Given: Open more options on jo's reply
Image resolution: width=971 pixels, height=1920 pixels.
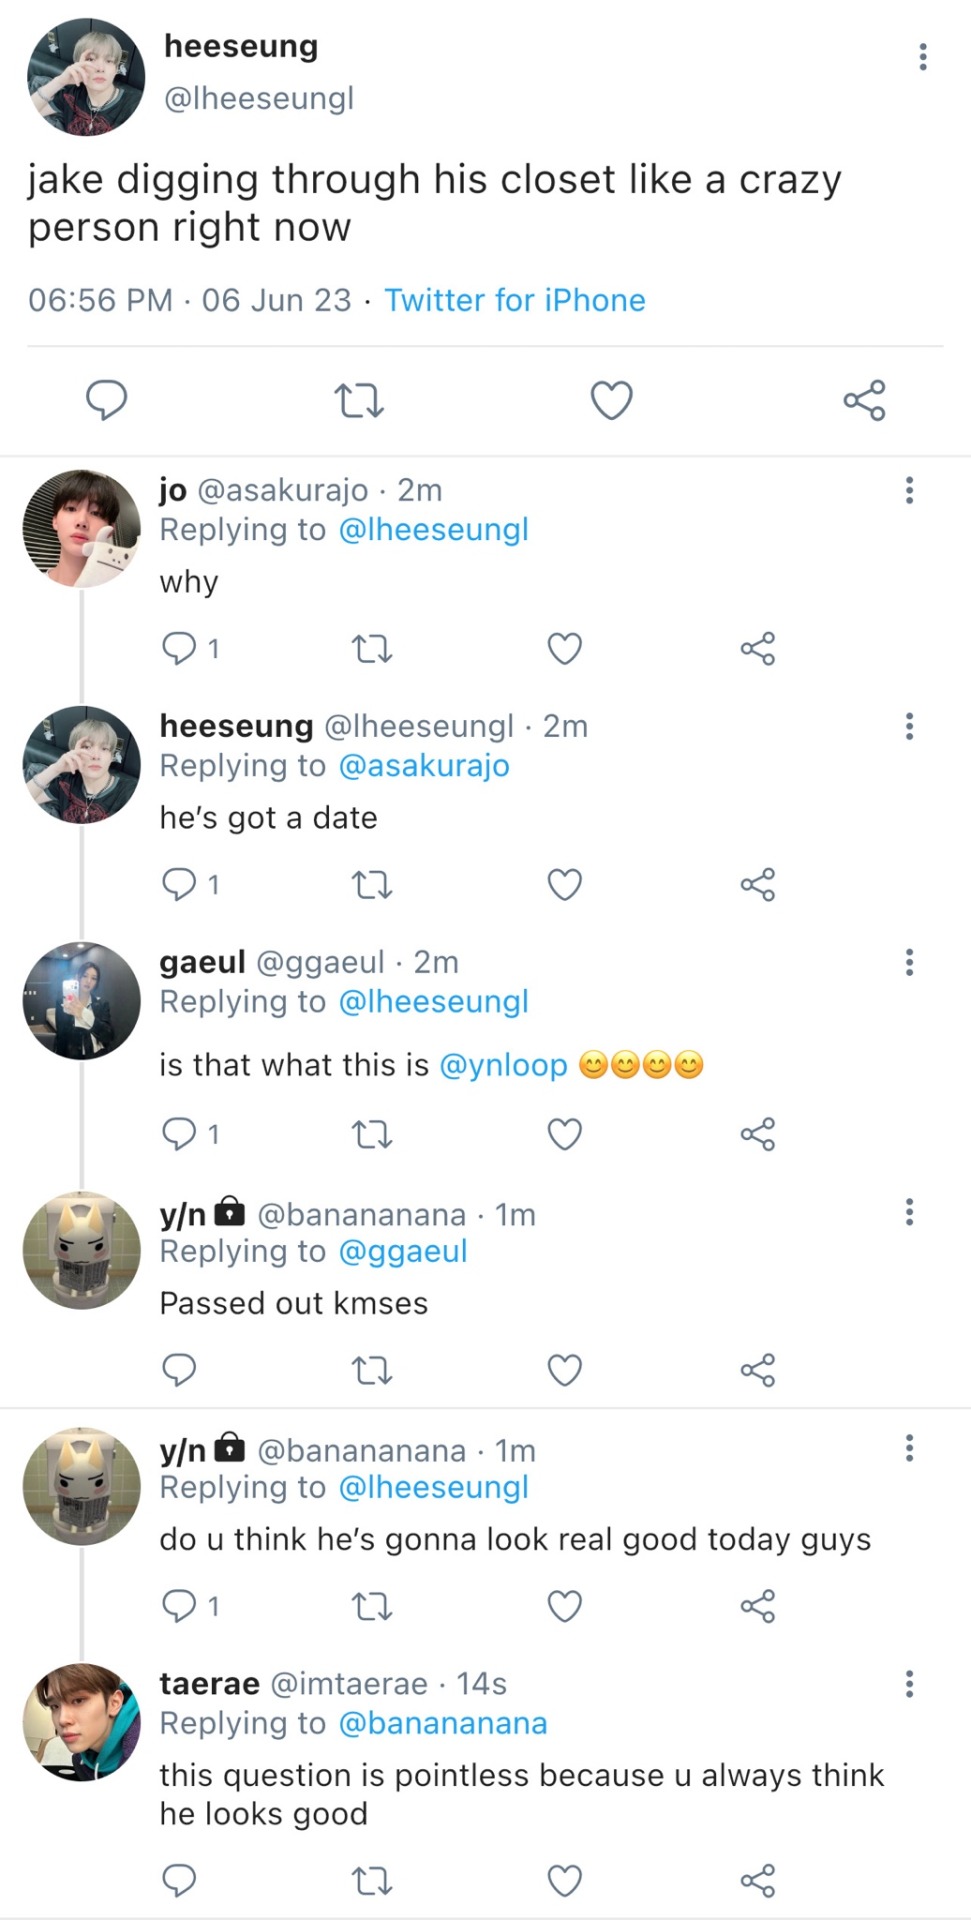Looking at the screenshot, I should [x=909, y=490].
